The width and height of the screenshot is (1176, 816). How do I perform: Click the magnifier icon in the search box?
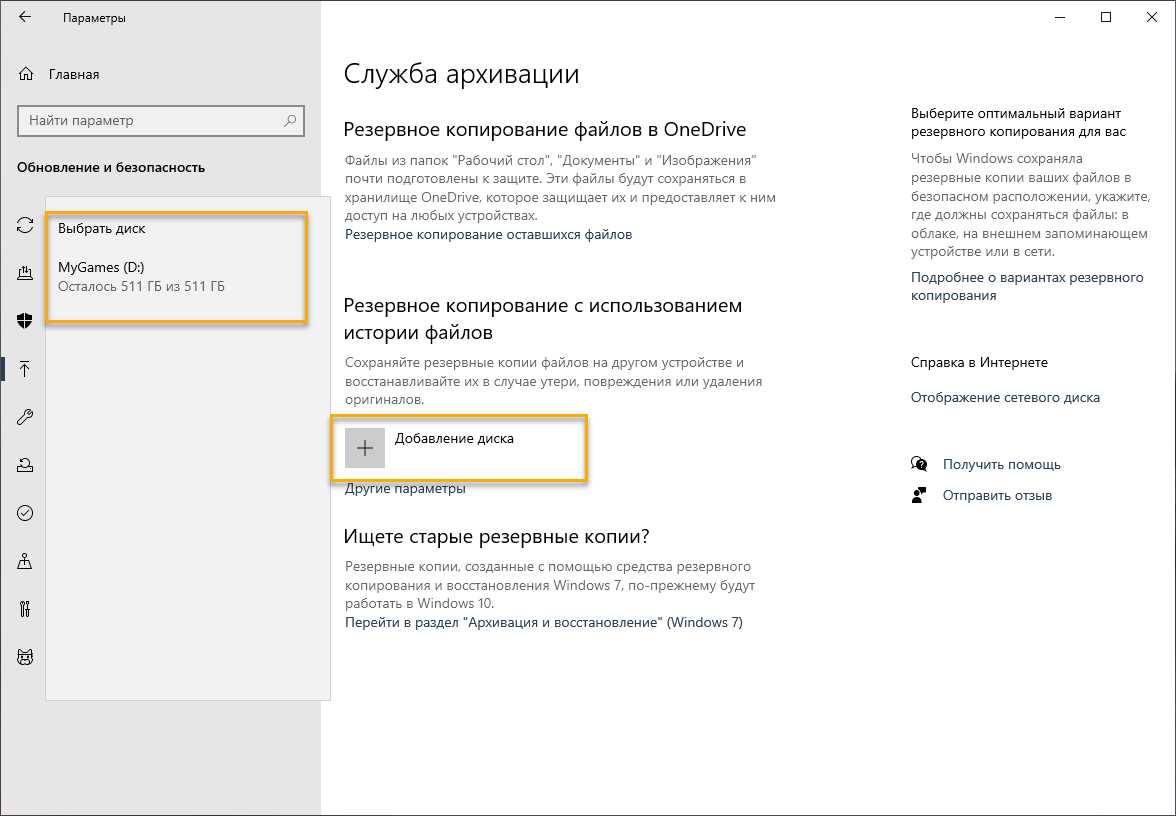(290, 121)
